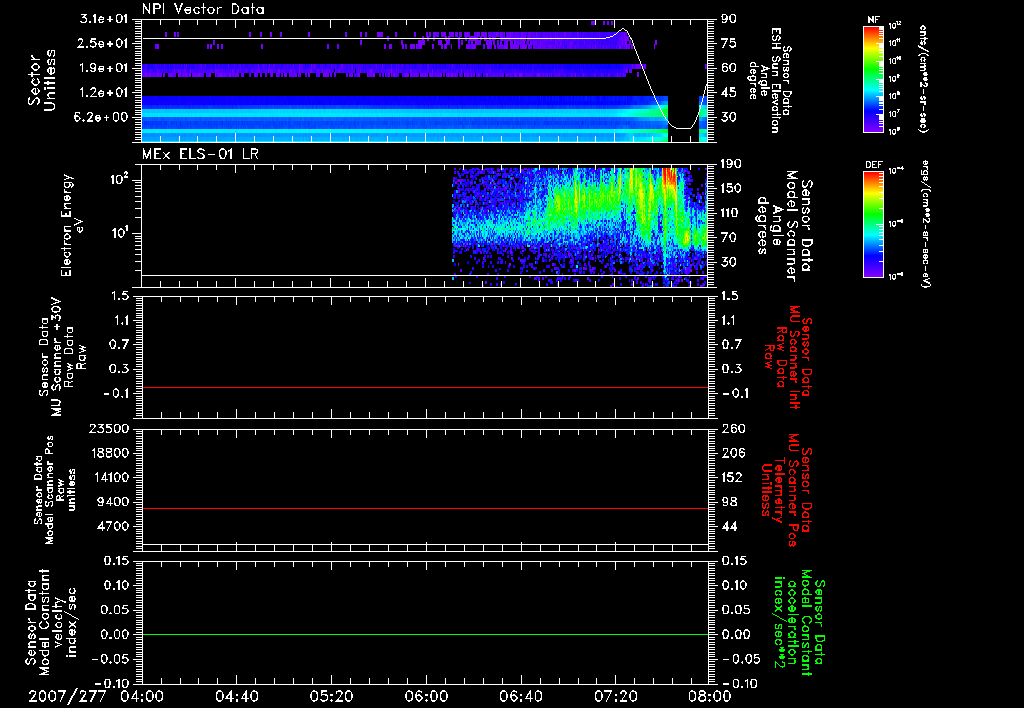1024x708 pixels.
Task: Click the 152 telemetry tick label
Action: click(731, 477)
